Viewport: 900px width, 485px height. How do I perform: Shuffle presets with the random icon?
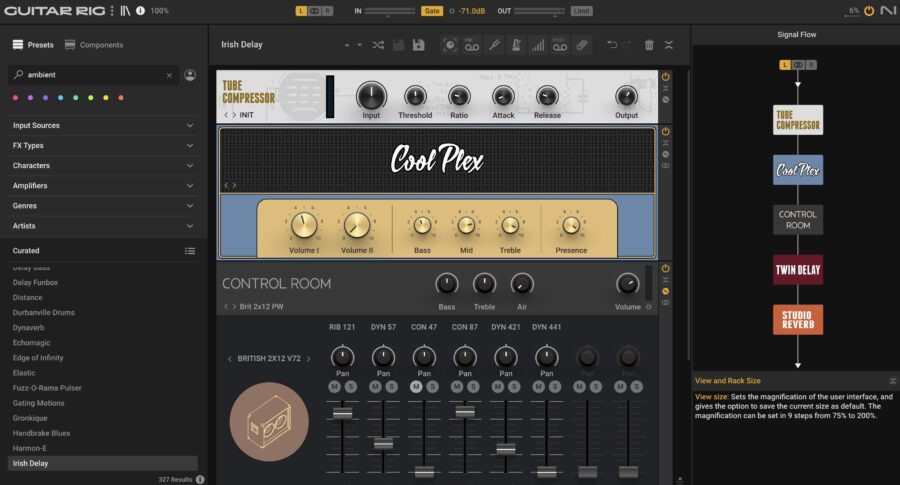click(x=378, y=45)
